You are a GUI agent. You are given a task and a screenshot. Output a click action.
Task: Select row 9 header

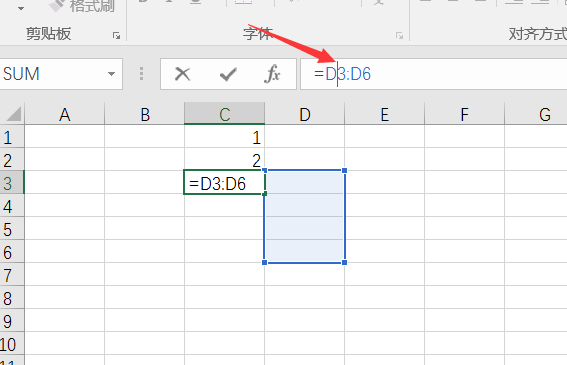(x=12, y=321)
